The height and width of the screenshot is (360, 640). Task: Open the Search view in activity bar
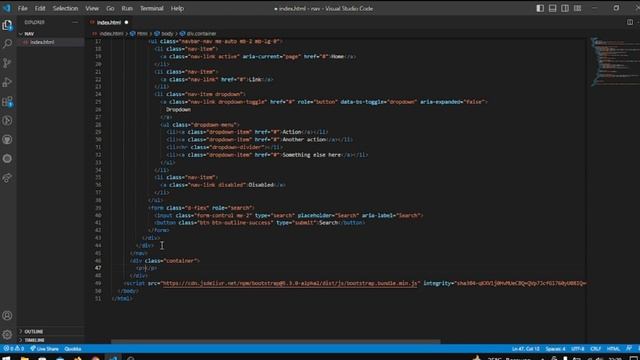pos(7,44)
